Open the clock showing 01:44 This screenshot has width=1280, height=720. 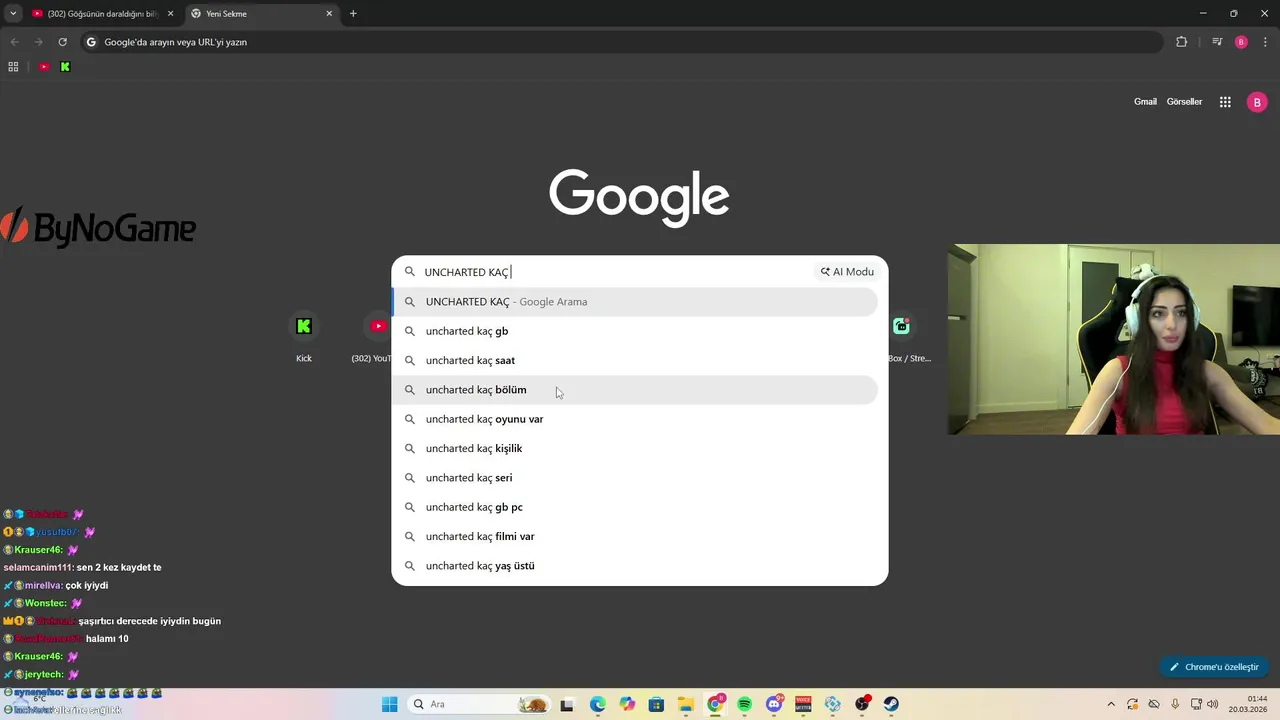click(1249, 704)
